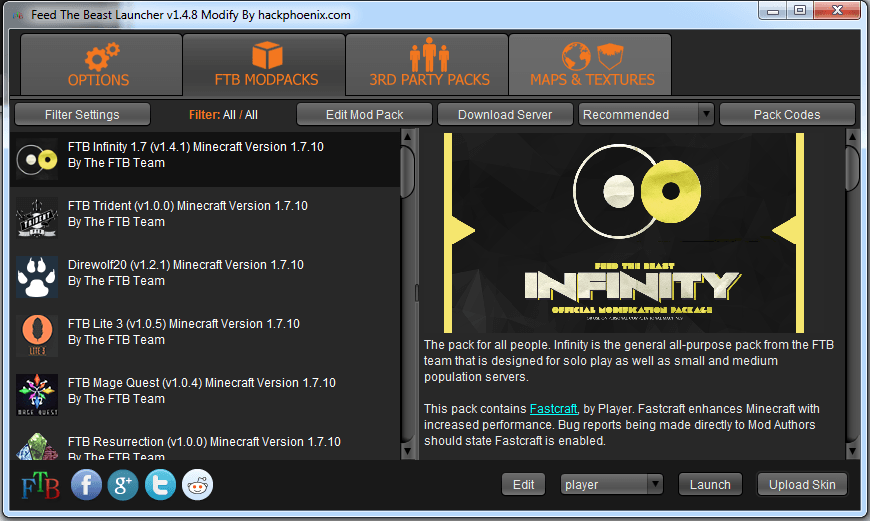This screenshot has height=521, width=870.
Task: Click the FTB Resurrection (v1.0.0) title
Action: (204, 442)
